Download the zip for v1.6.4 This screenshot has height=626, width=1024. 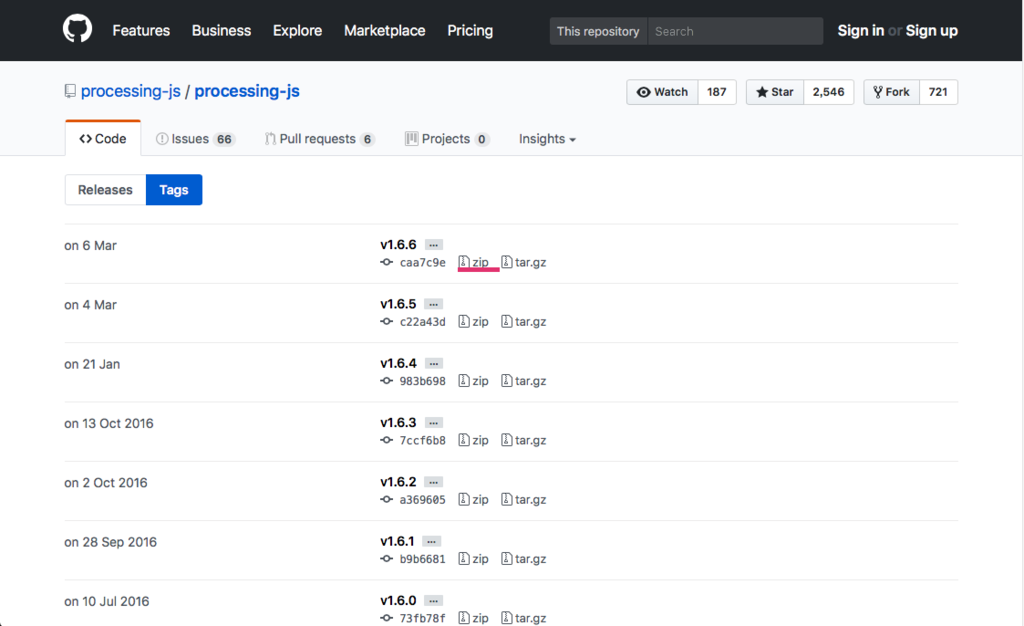click(473, 381)
